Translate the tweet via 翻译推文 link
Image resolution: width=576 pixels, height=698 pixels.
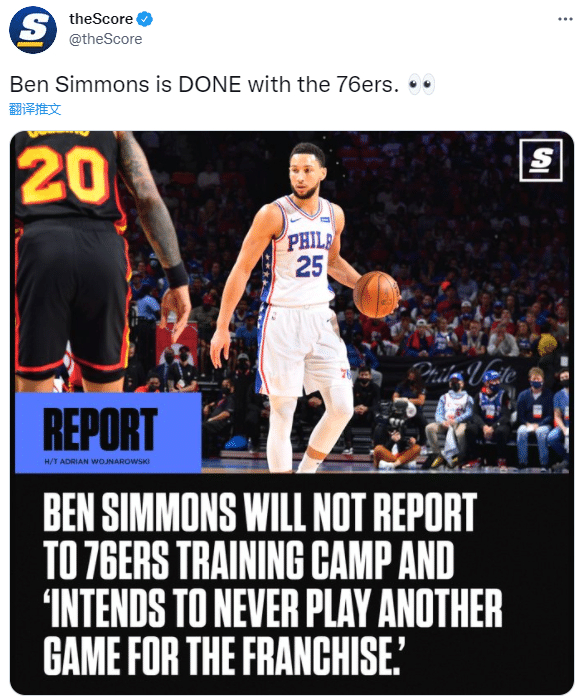[35, 109]
